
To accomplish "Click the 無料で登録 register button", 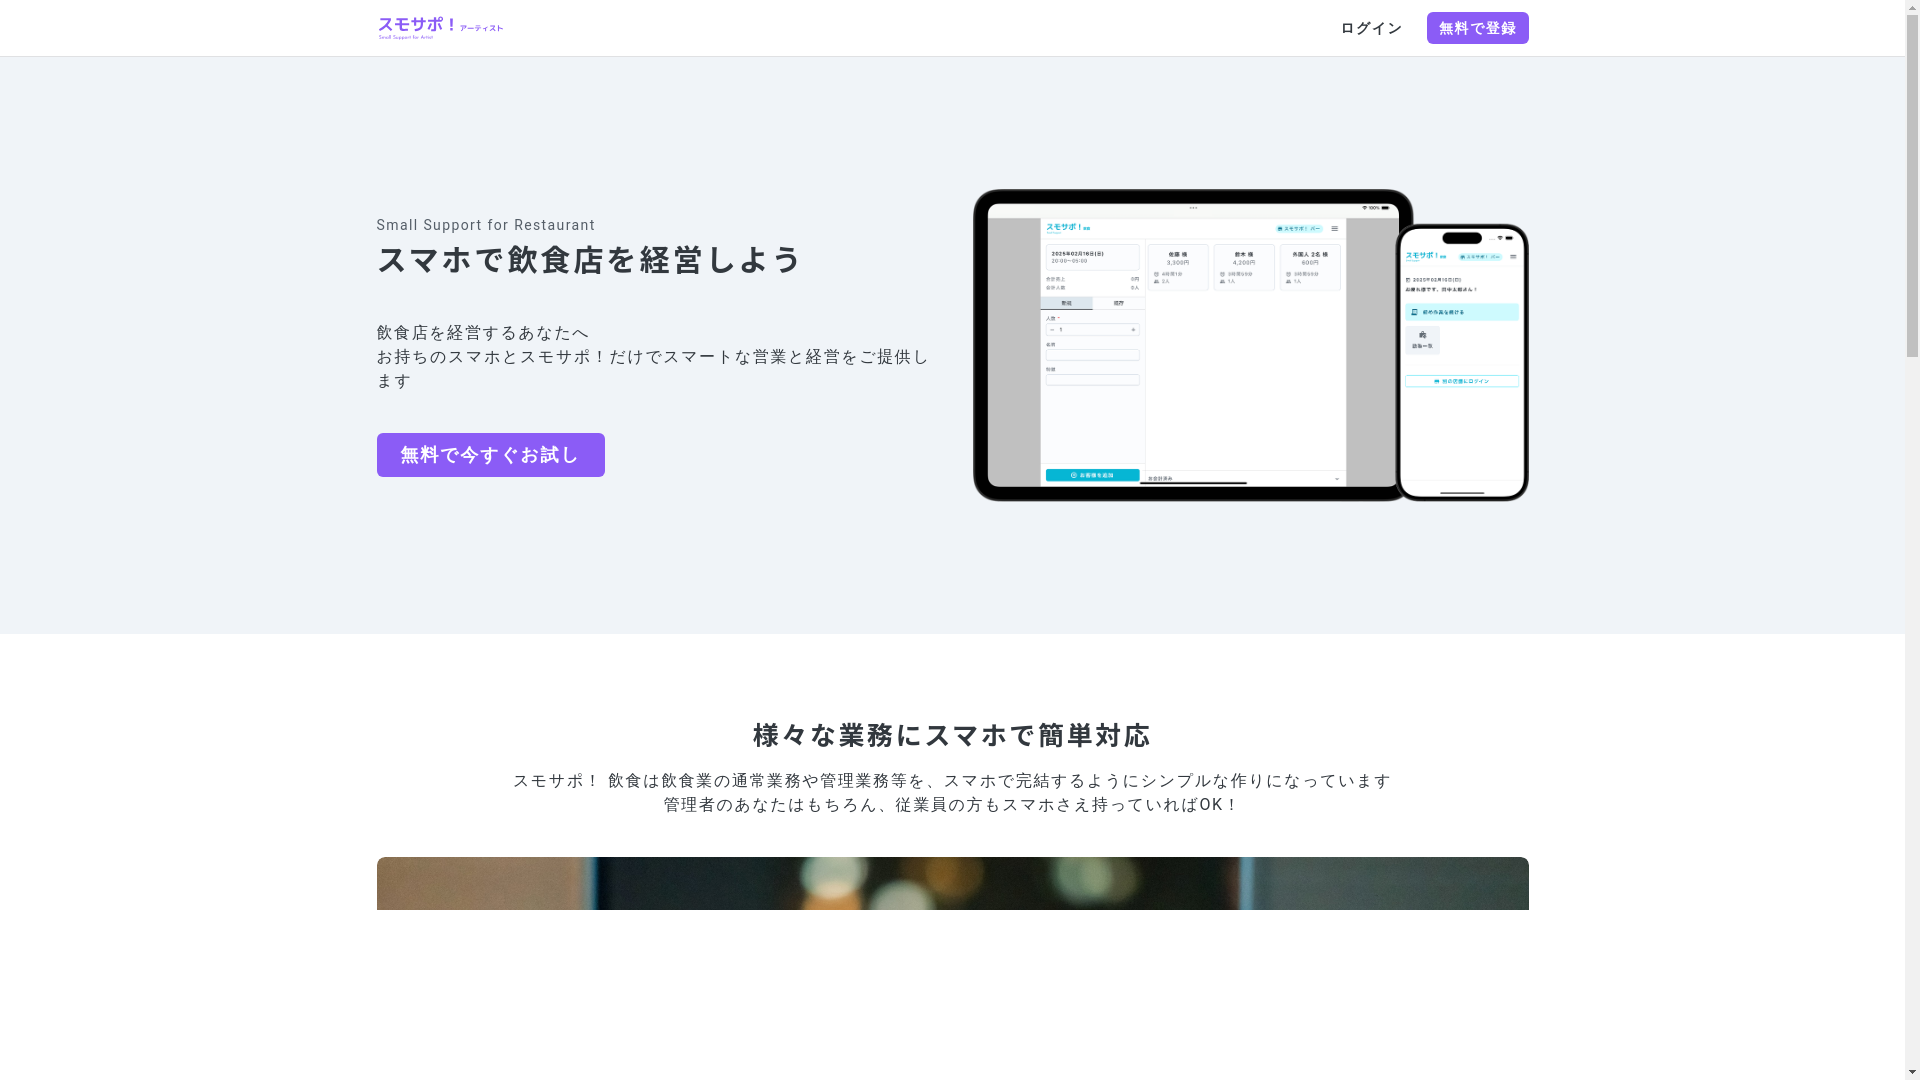I will tap(1477, 28).
